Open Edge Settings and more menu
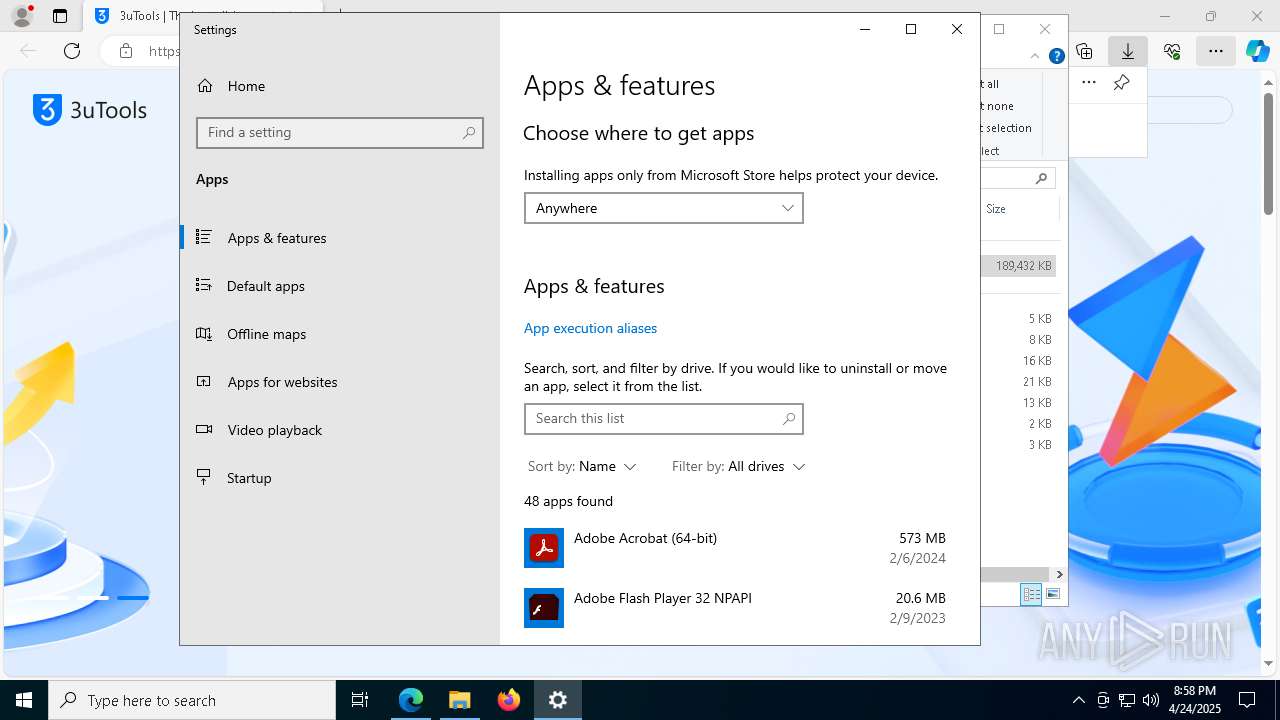 point(1215,51)
